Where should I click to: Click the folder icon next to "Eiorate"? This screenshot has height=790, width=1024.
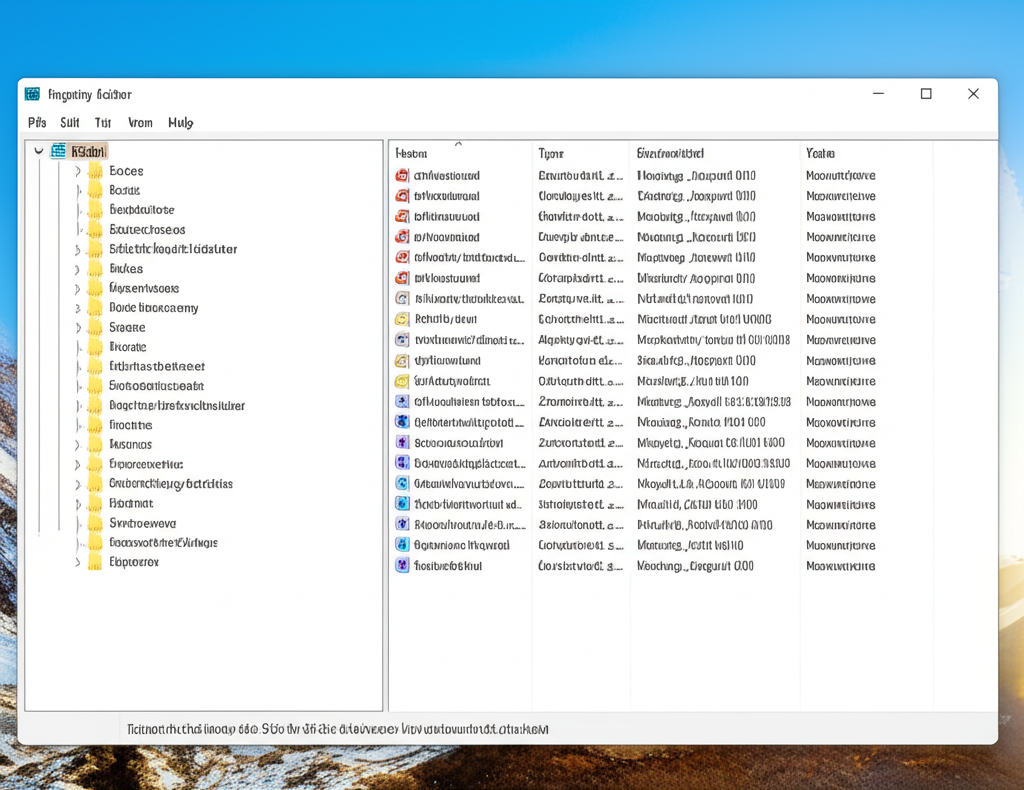click(x=95, y=347)
